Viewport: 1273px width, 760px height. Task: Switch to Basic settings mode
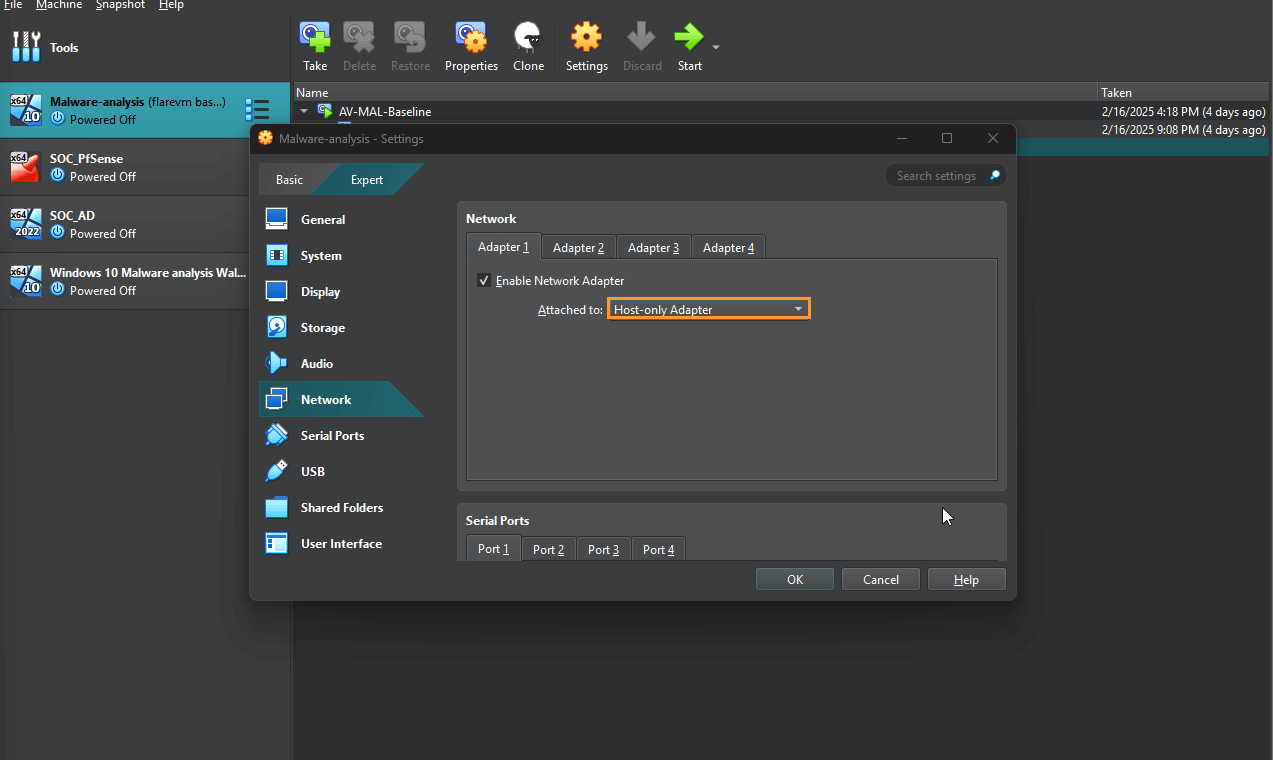tap(289, 179)
